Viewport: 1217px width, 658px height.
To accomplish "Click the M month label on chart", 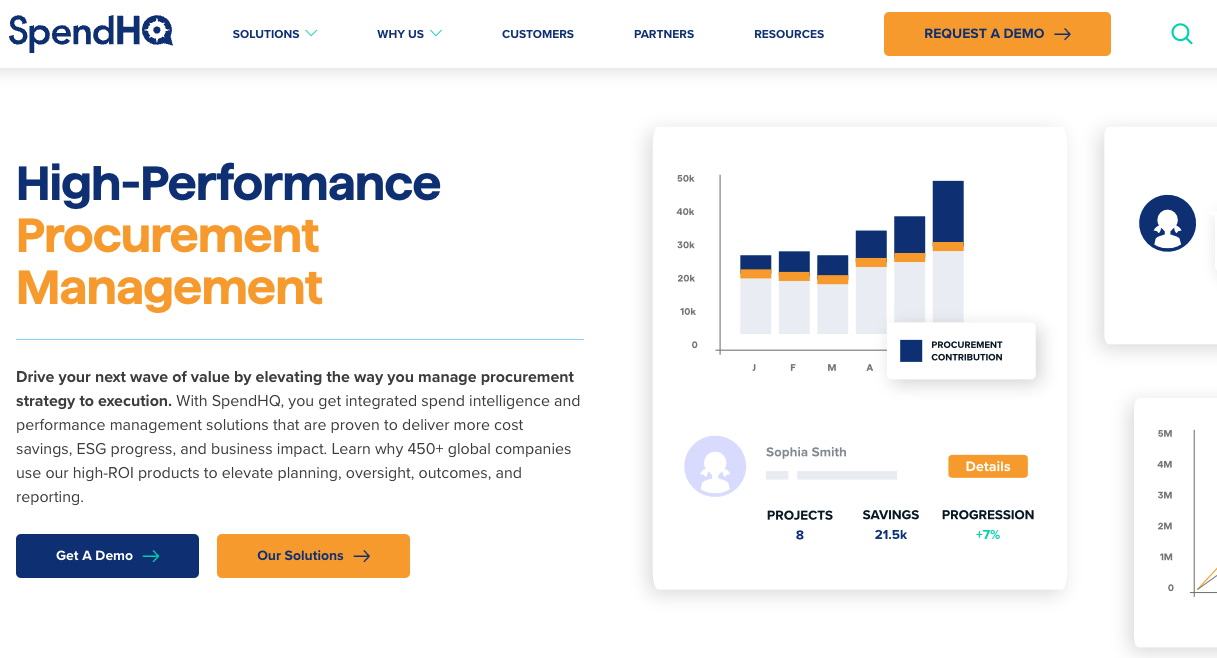I will coord(832,368).
